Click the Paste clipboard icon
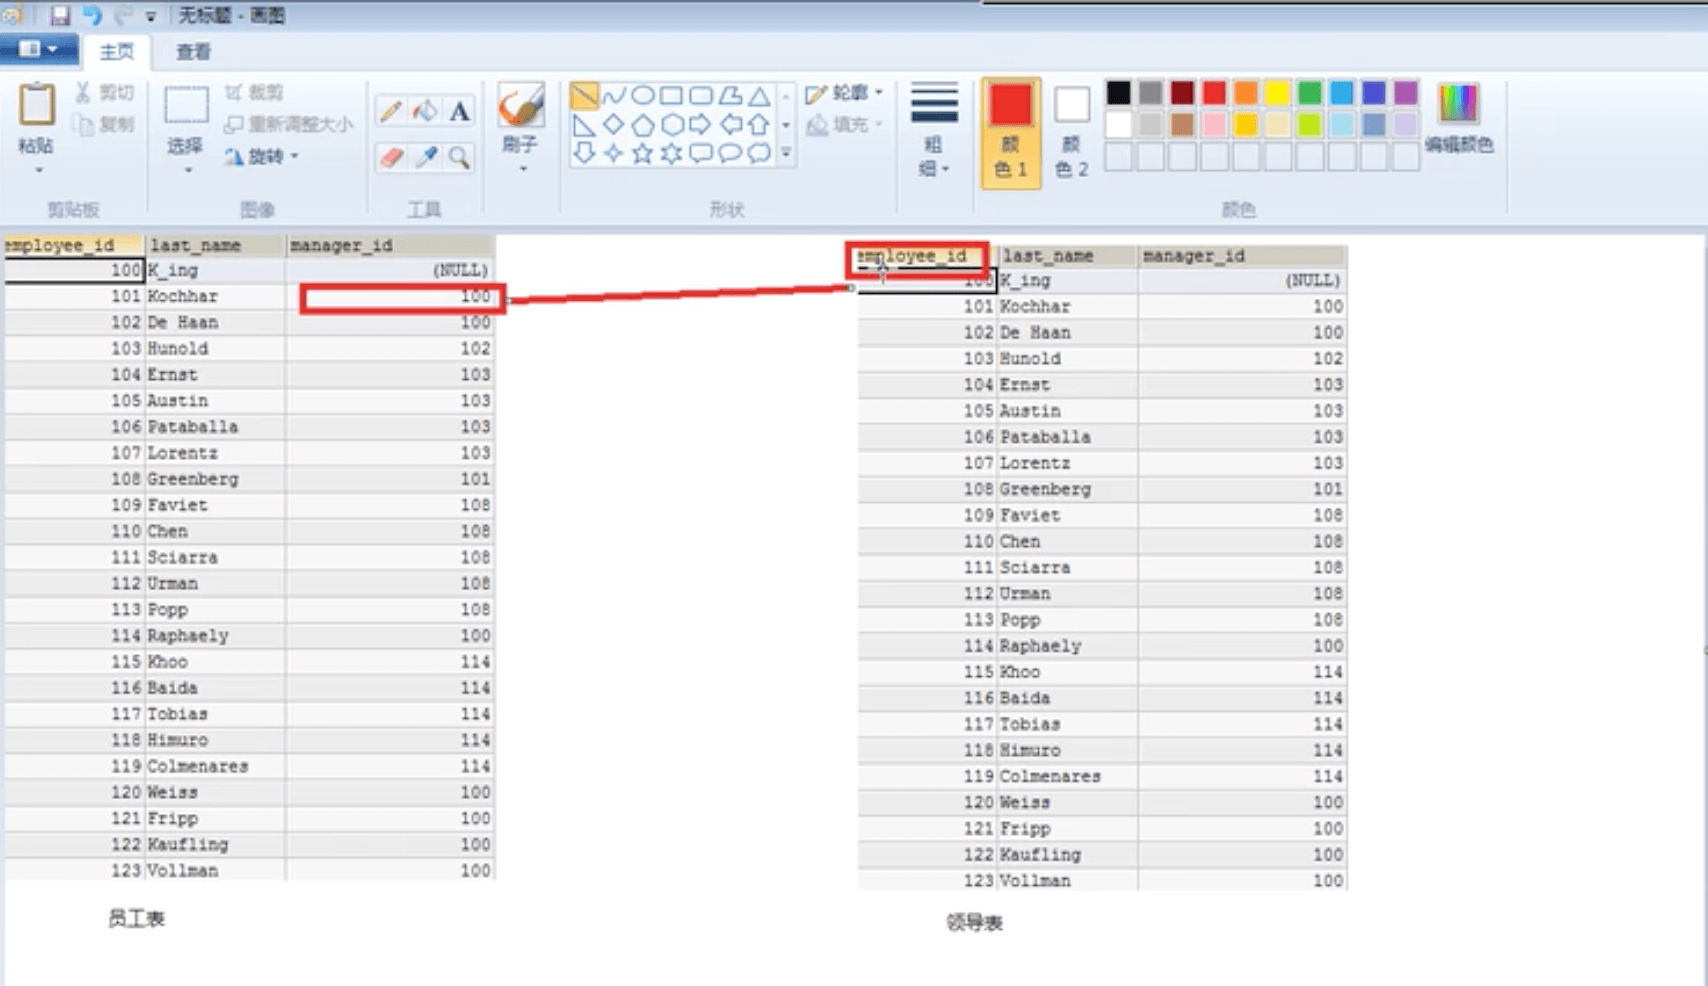 pyautogui.click(x=37, y=104)
